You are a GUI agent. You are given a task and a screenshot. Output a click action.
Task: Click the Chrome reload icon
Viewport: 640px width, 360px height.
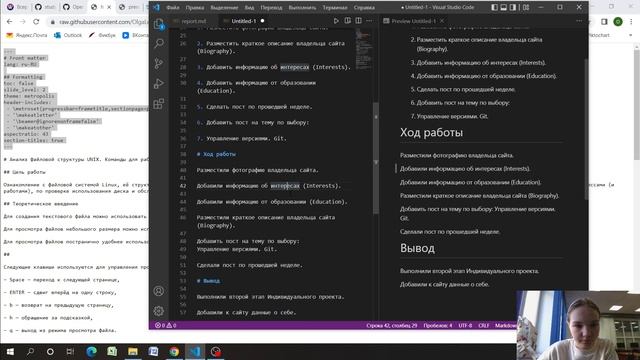coord(36,22)
